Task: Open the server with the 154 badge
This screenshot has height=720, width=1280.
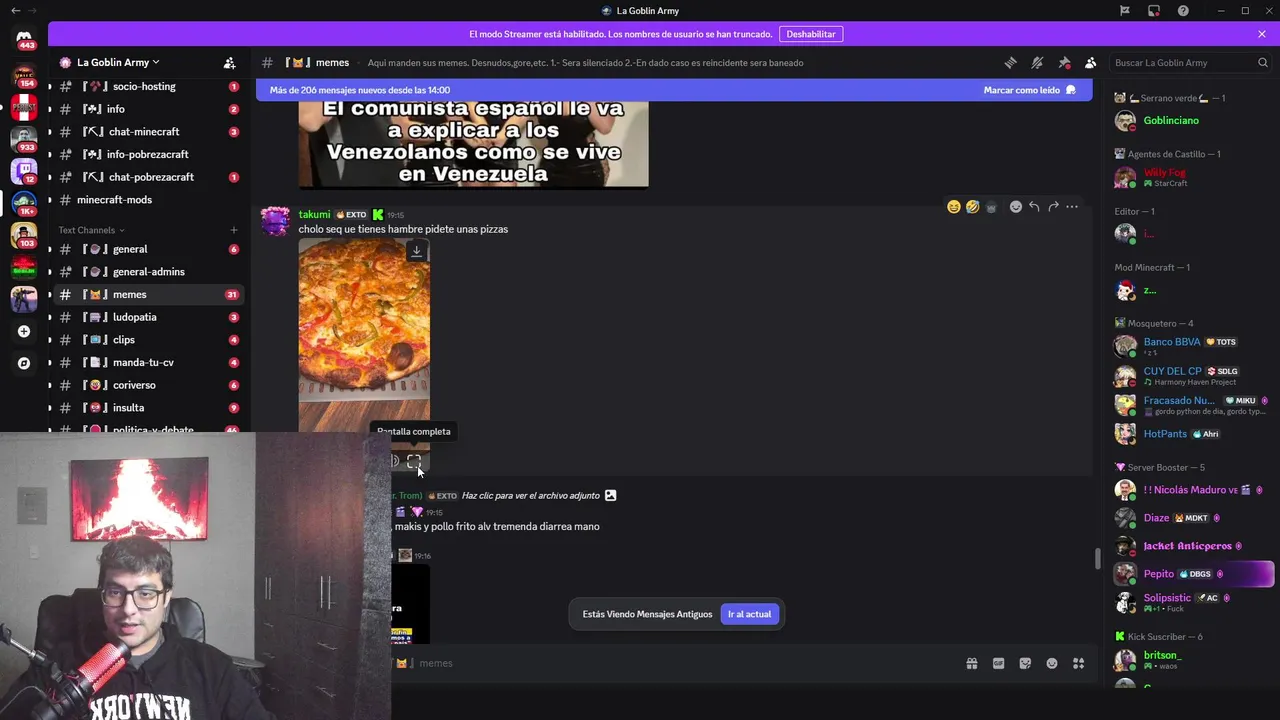Action: point(24,77)
